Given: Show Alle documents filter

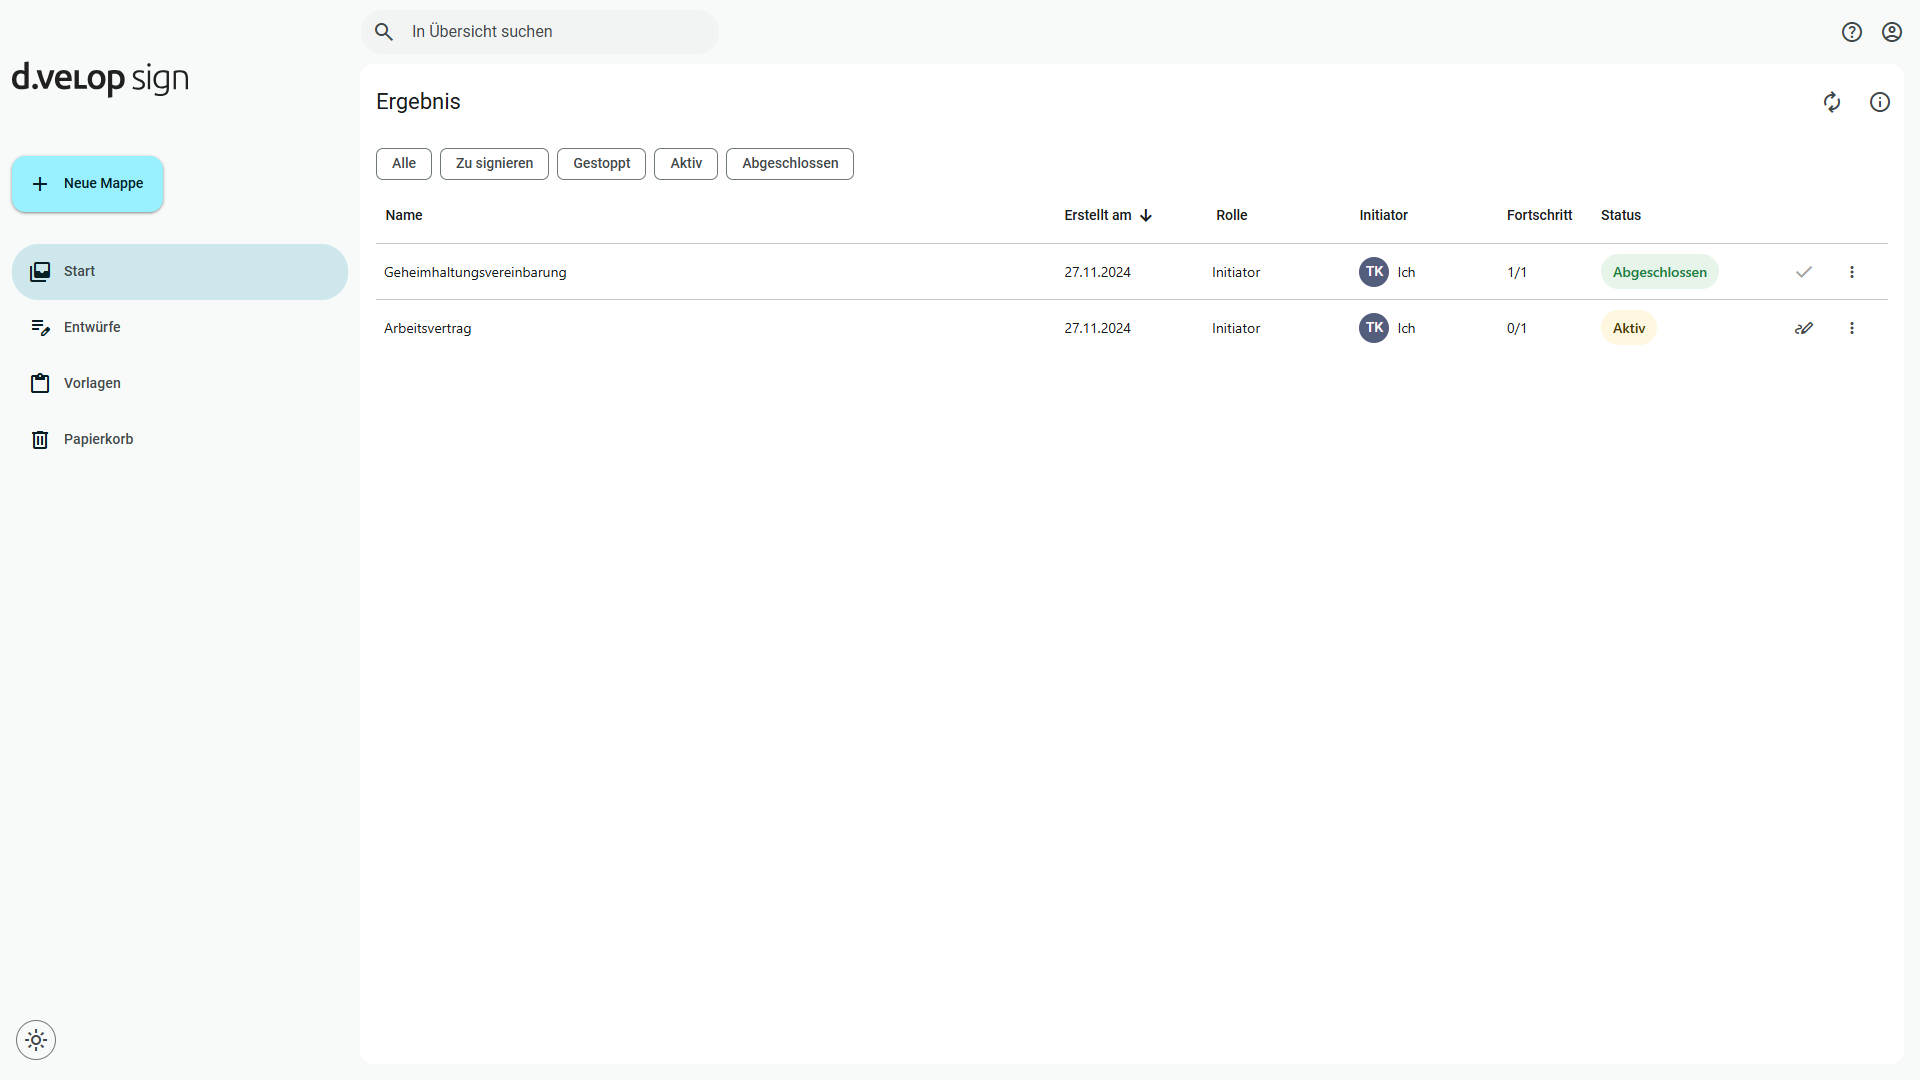Looking at the screenshot, I should pos(403,163).
